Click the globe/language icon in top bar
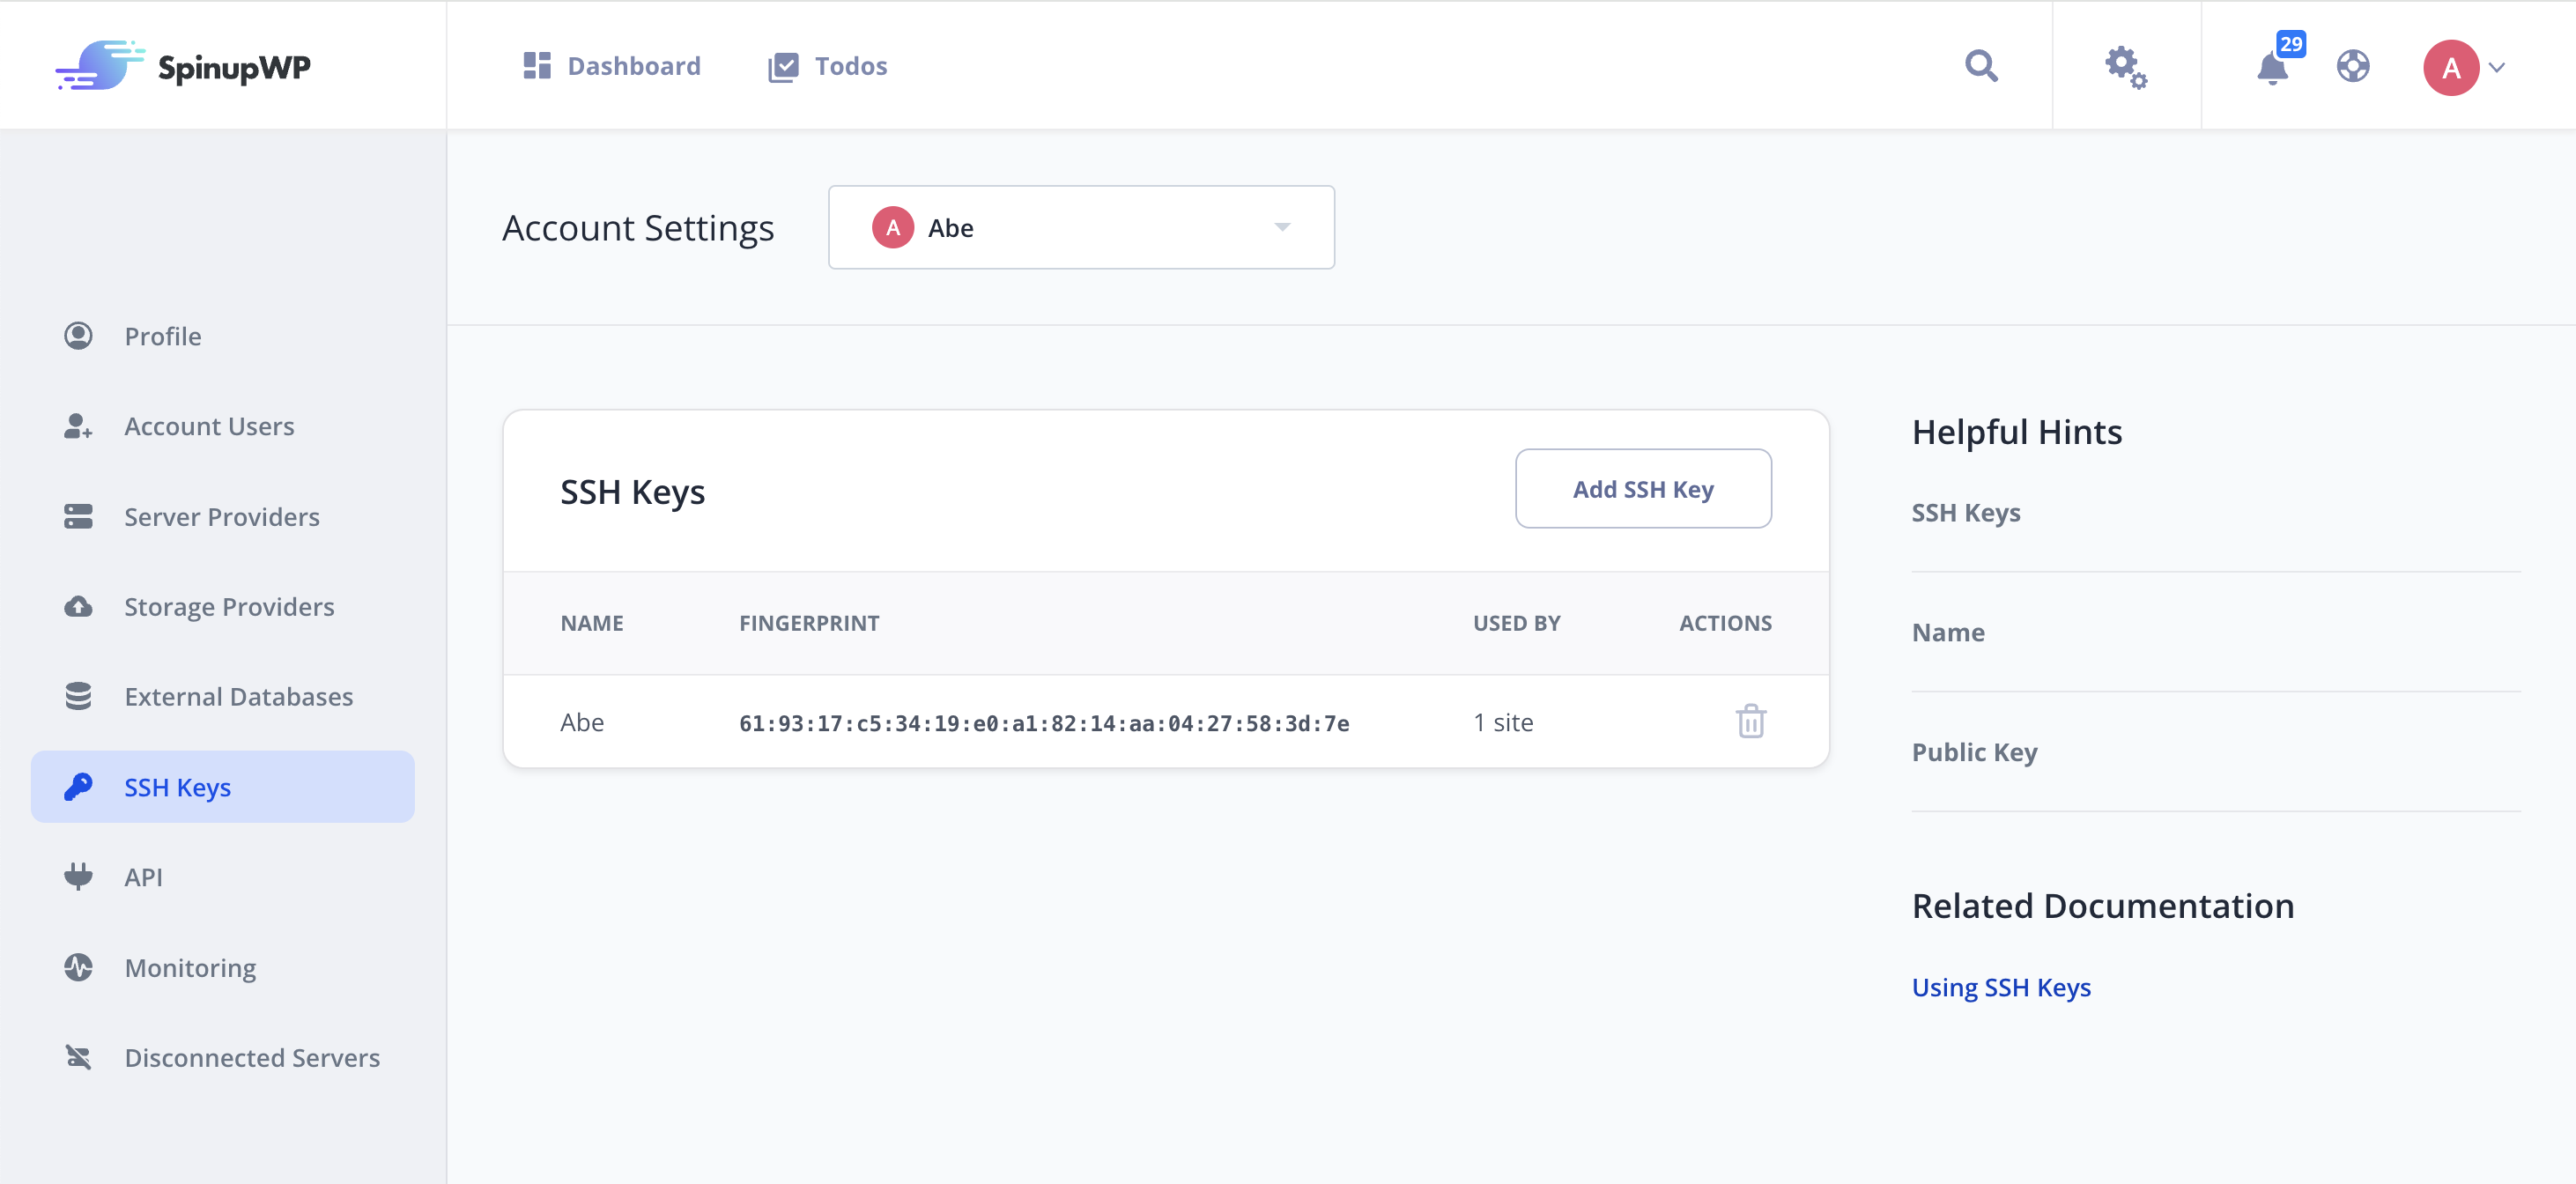This screenshot has width=2576, height=1184. 2352,66
